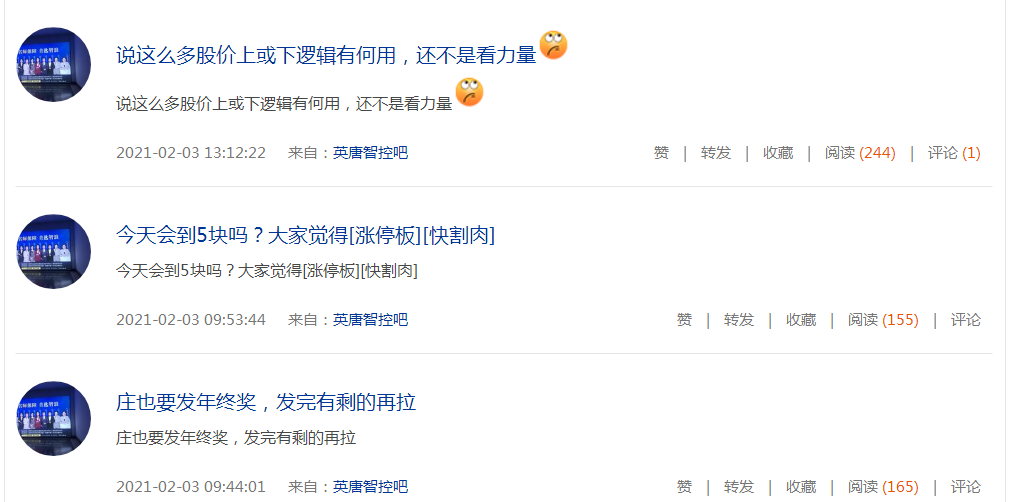Click 评论 on the 今天会到5块吗 post
The image size is (1035, 502).
[966, 320]
